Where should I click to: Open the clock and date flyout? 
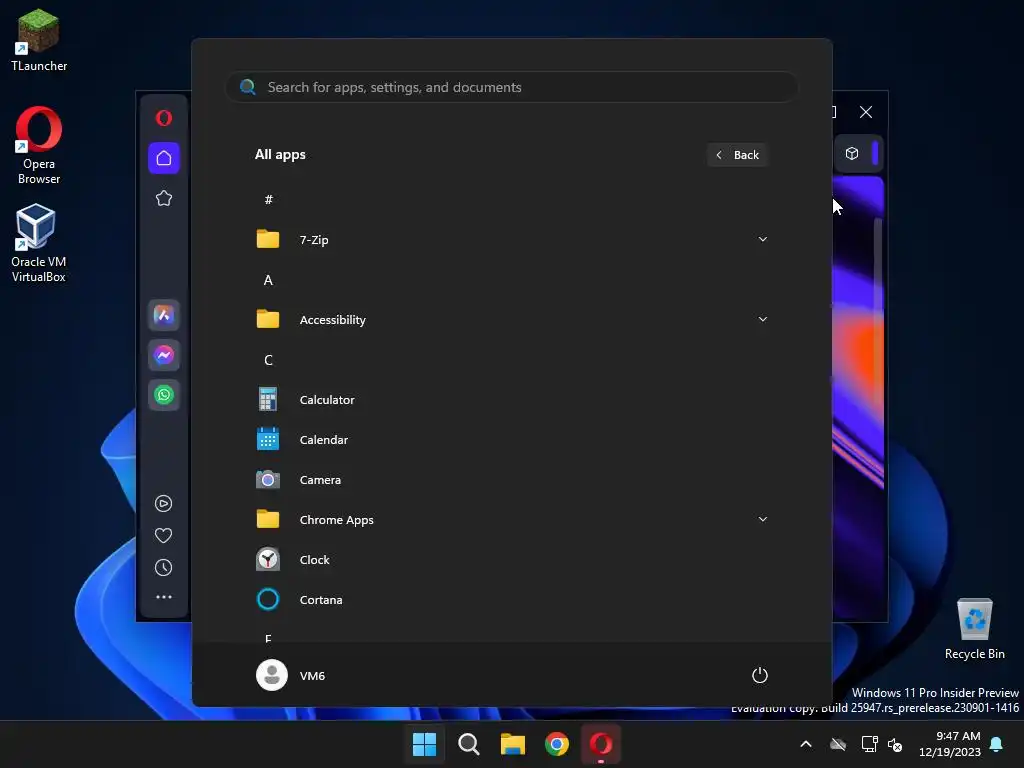tap(950, 744)
